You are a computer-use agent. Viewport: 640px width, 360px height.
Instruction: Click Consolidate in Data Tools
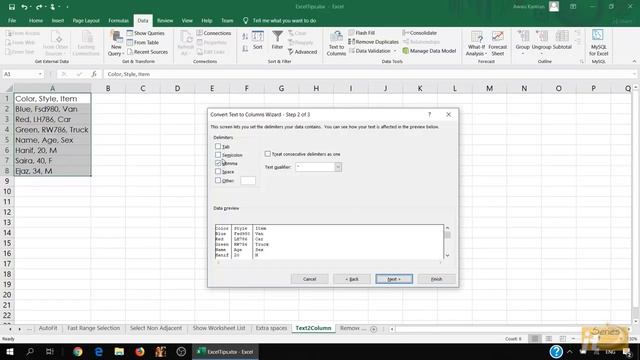pos(420,33)
